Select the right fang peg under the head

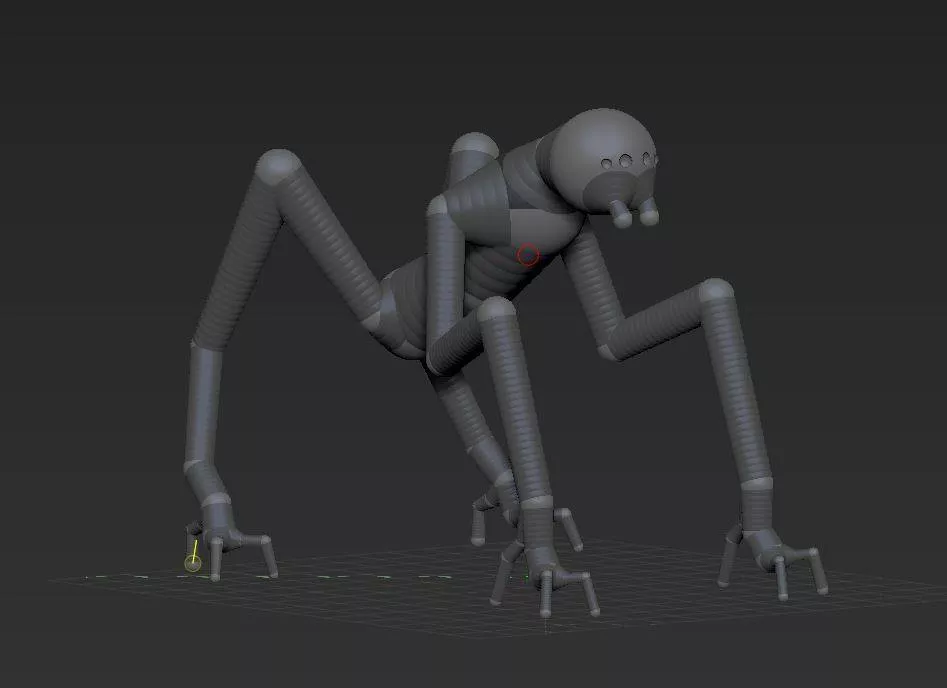coord(649,213)
